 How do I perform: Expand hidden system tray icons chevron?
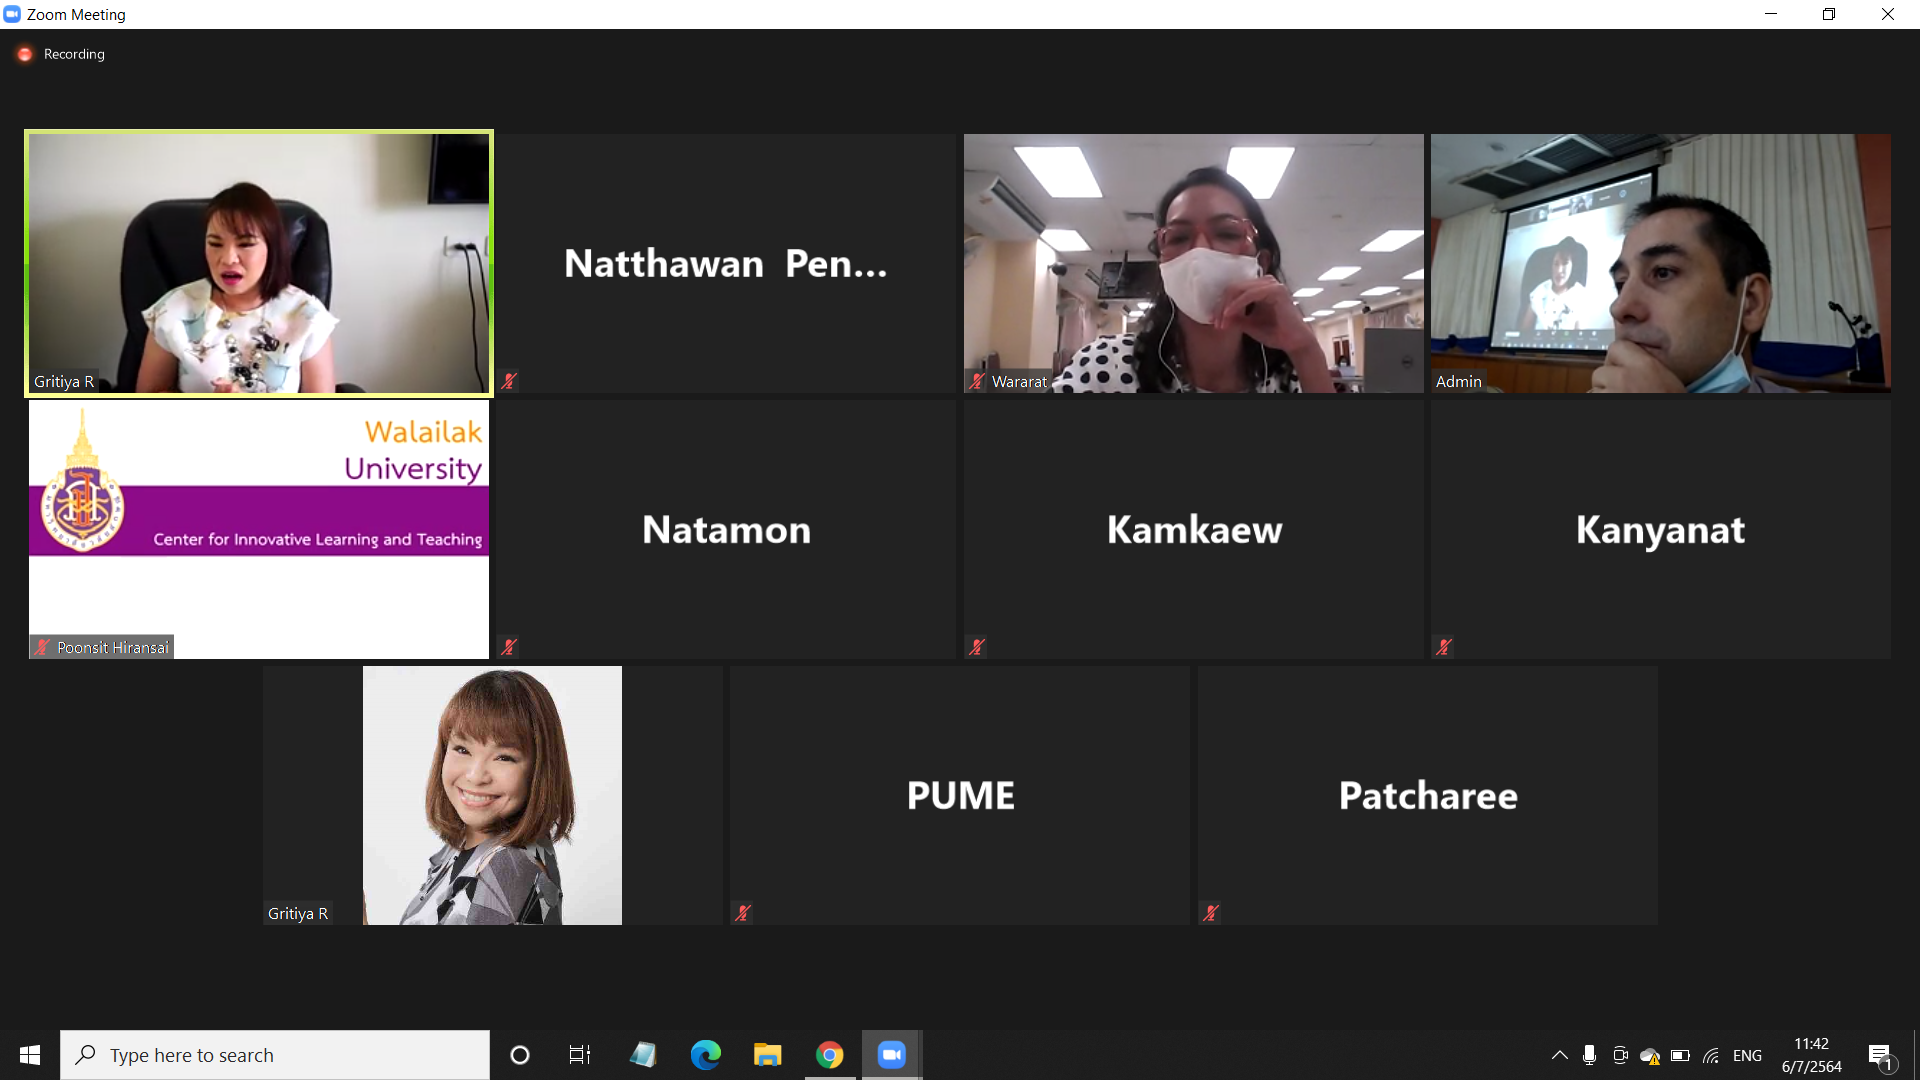click(x=1559, y=1055)
